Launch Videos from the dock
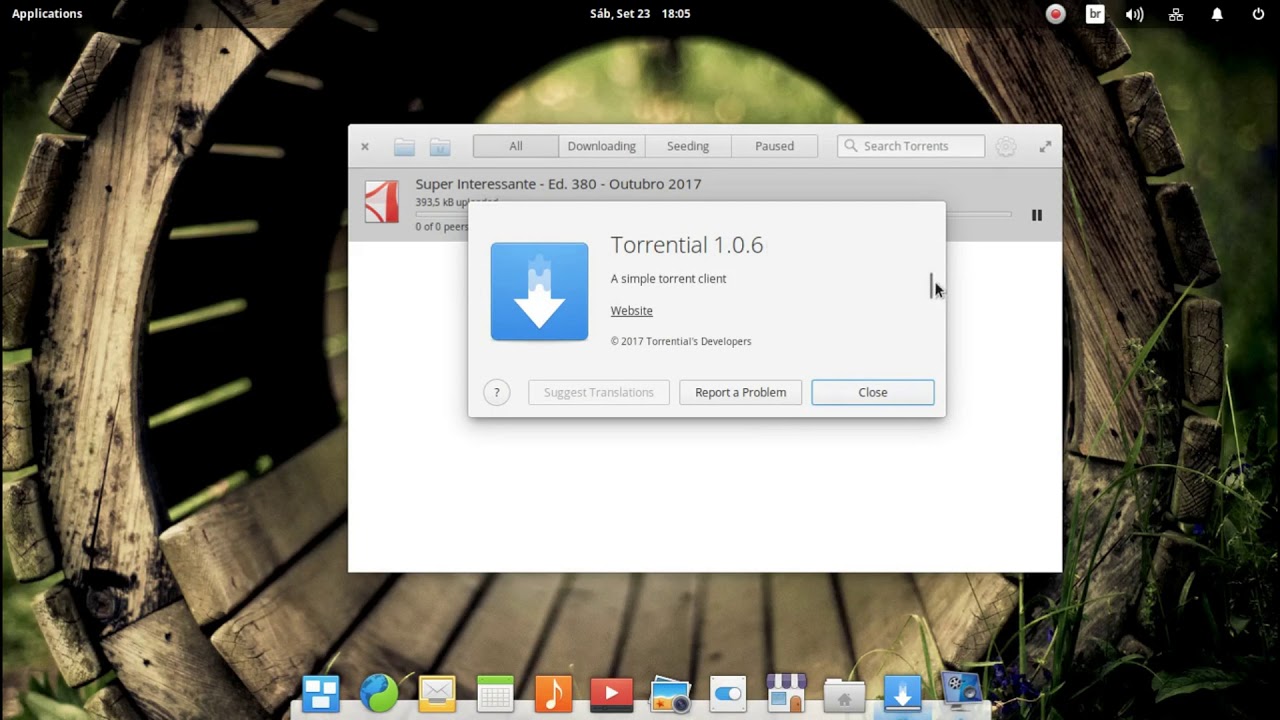This screenshot has height=720, width=1280. (611, 693)
